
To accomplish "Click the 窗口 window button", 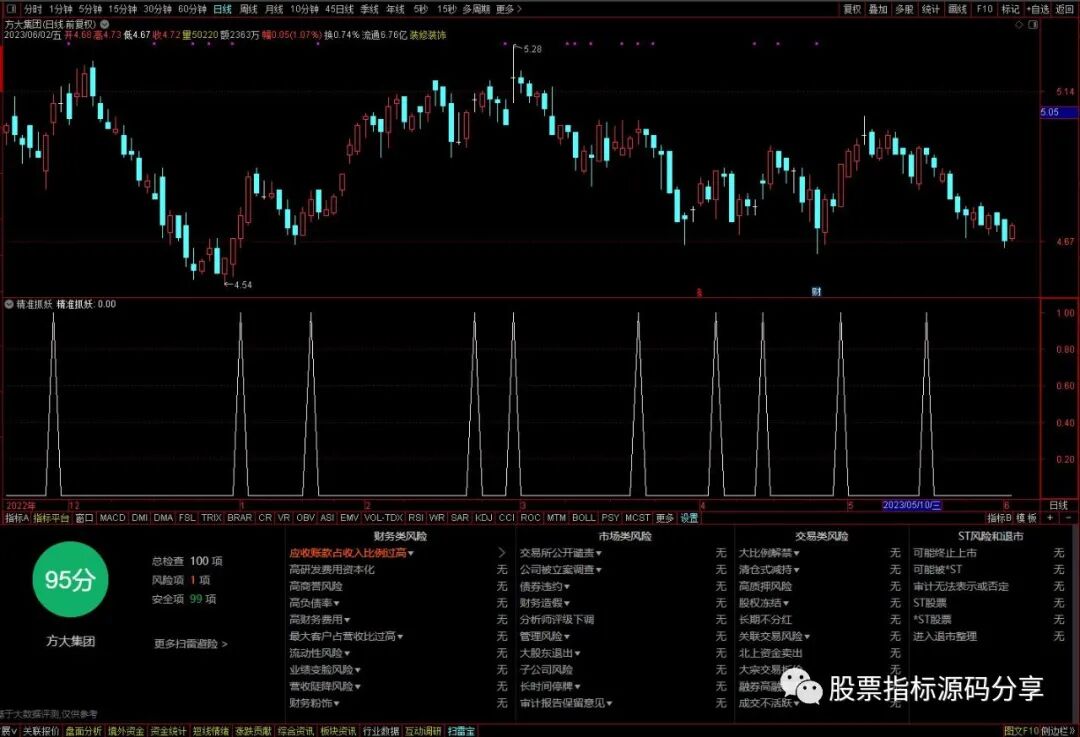I will coord(84,517).
